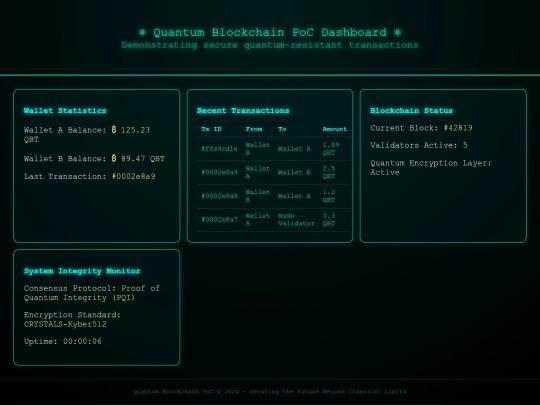Click the Consensus Protocol label

pos(70,288)
